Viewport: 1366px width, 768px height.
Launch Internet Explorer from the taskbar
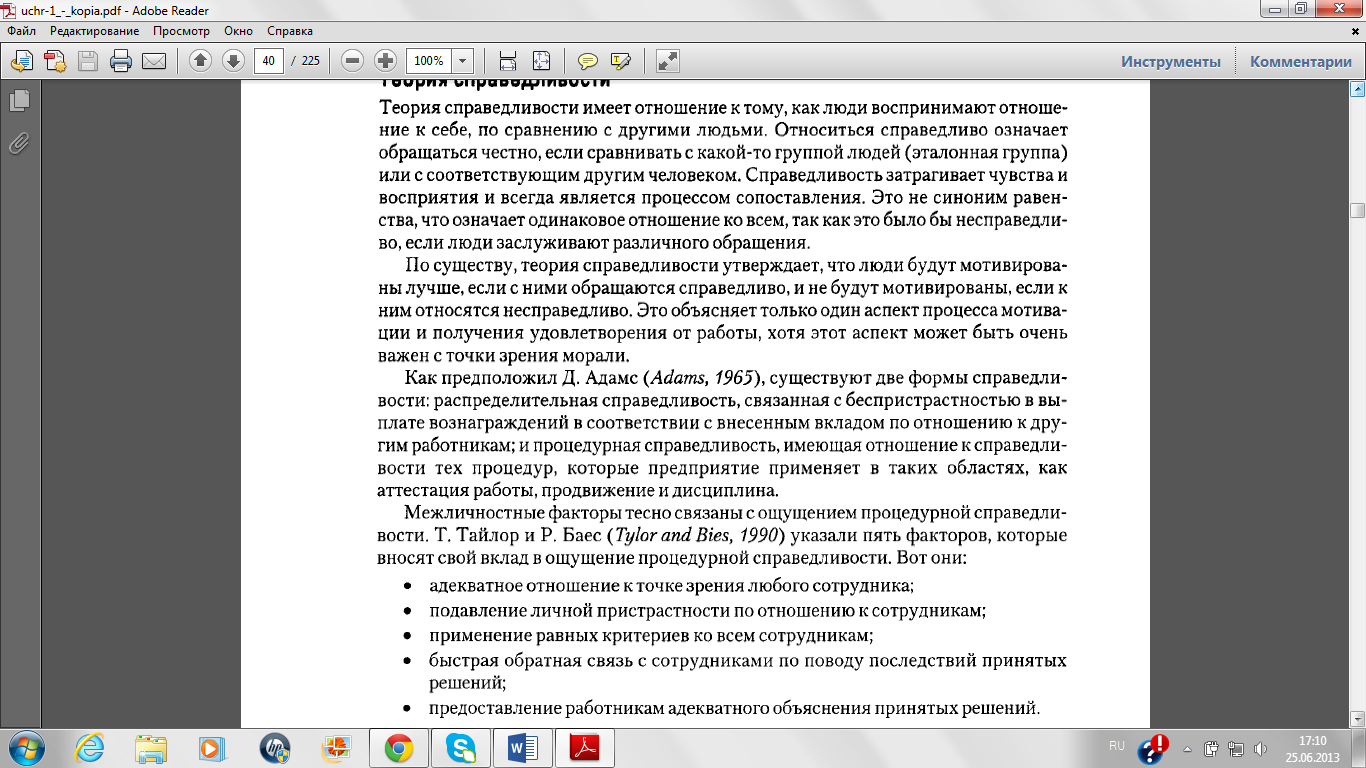point(90,747)
